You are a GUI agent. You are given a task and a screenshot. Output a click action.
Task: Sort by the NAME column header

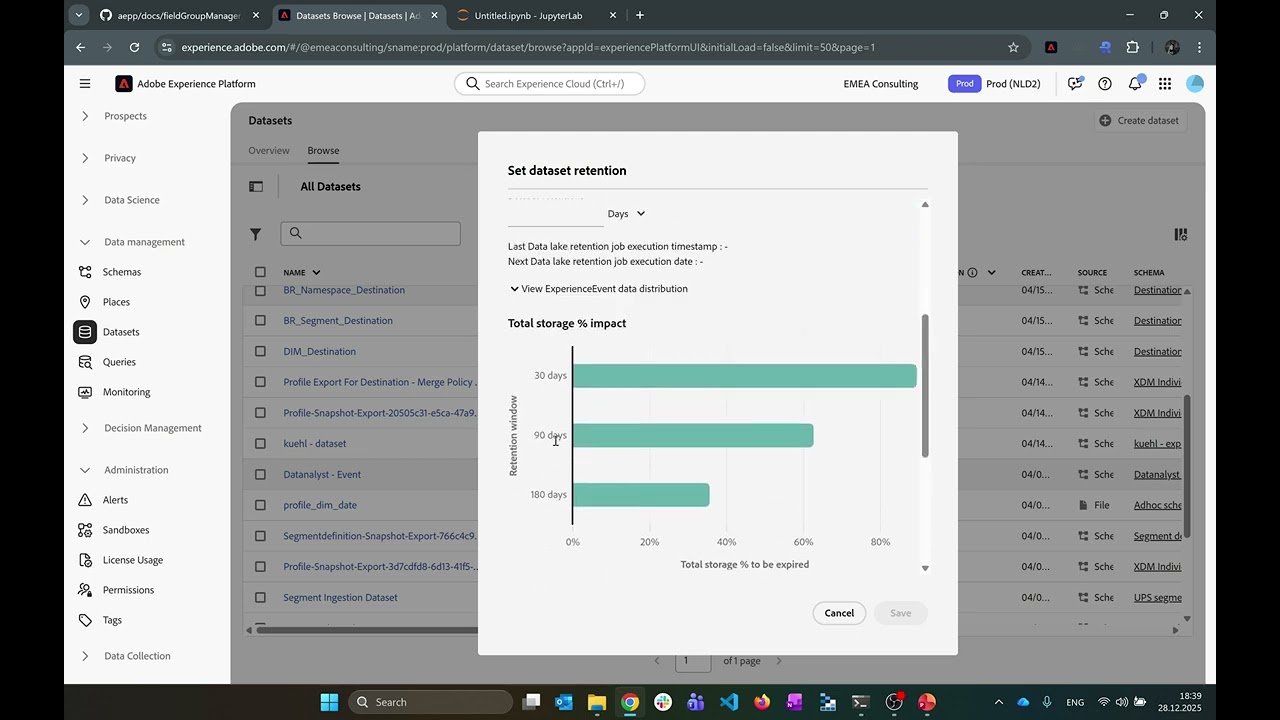coord(301,272)
